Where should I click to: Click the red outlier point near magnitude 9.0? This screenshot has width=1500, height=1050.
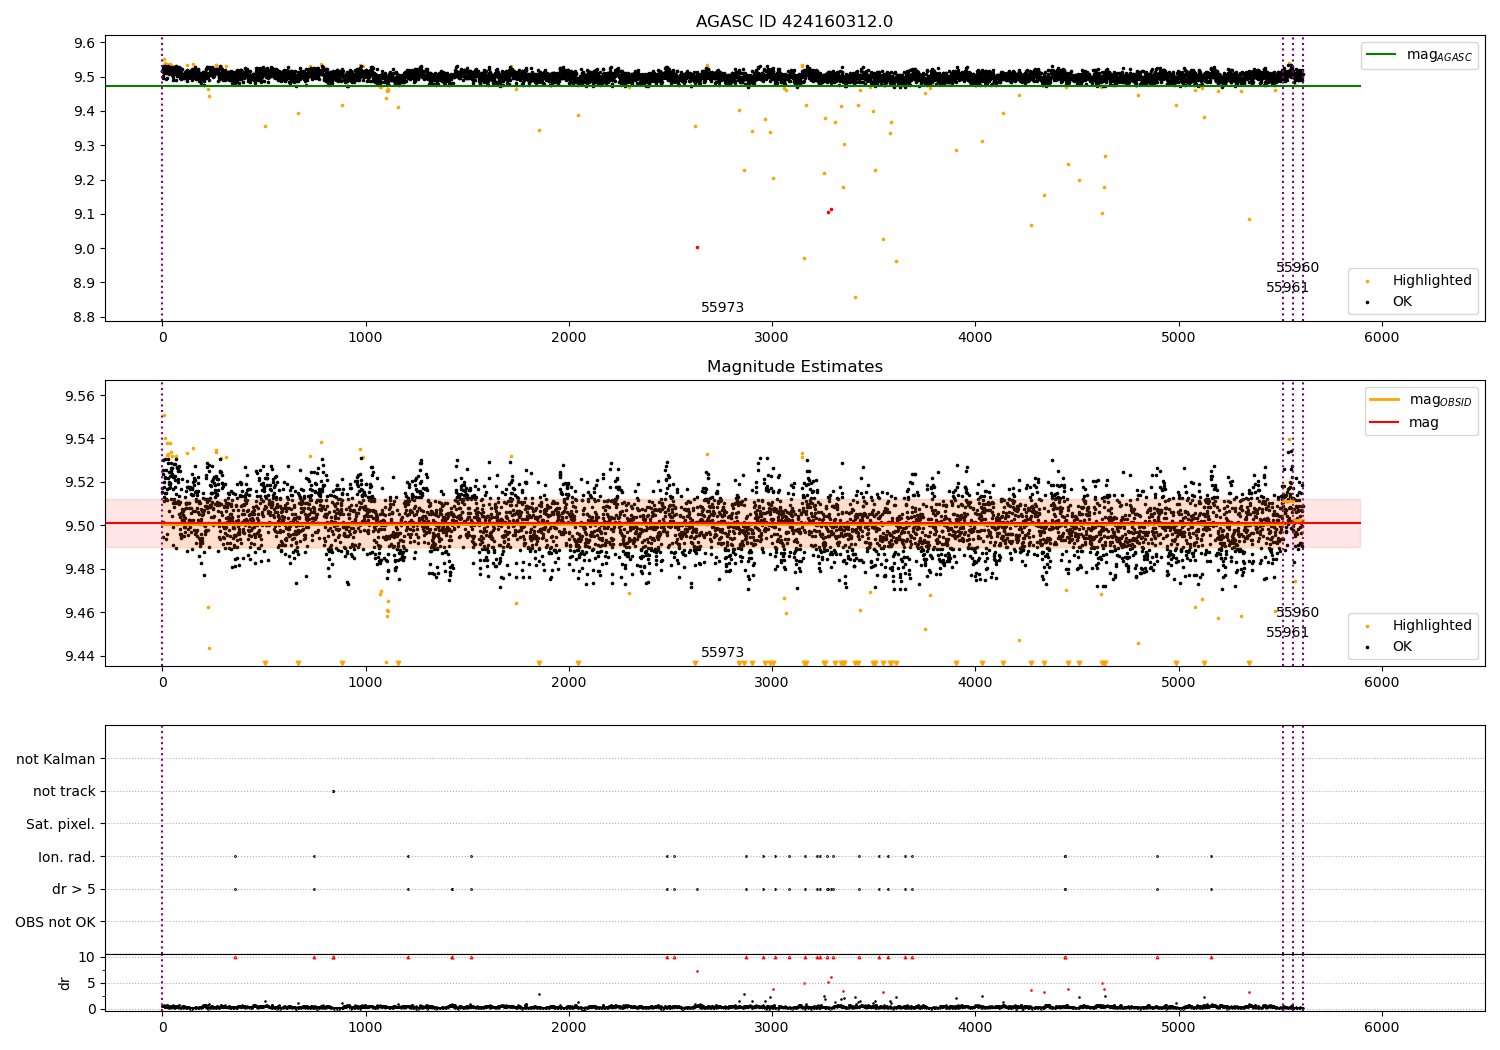697,247
